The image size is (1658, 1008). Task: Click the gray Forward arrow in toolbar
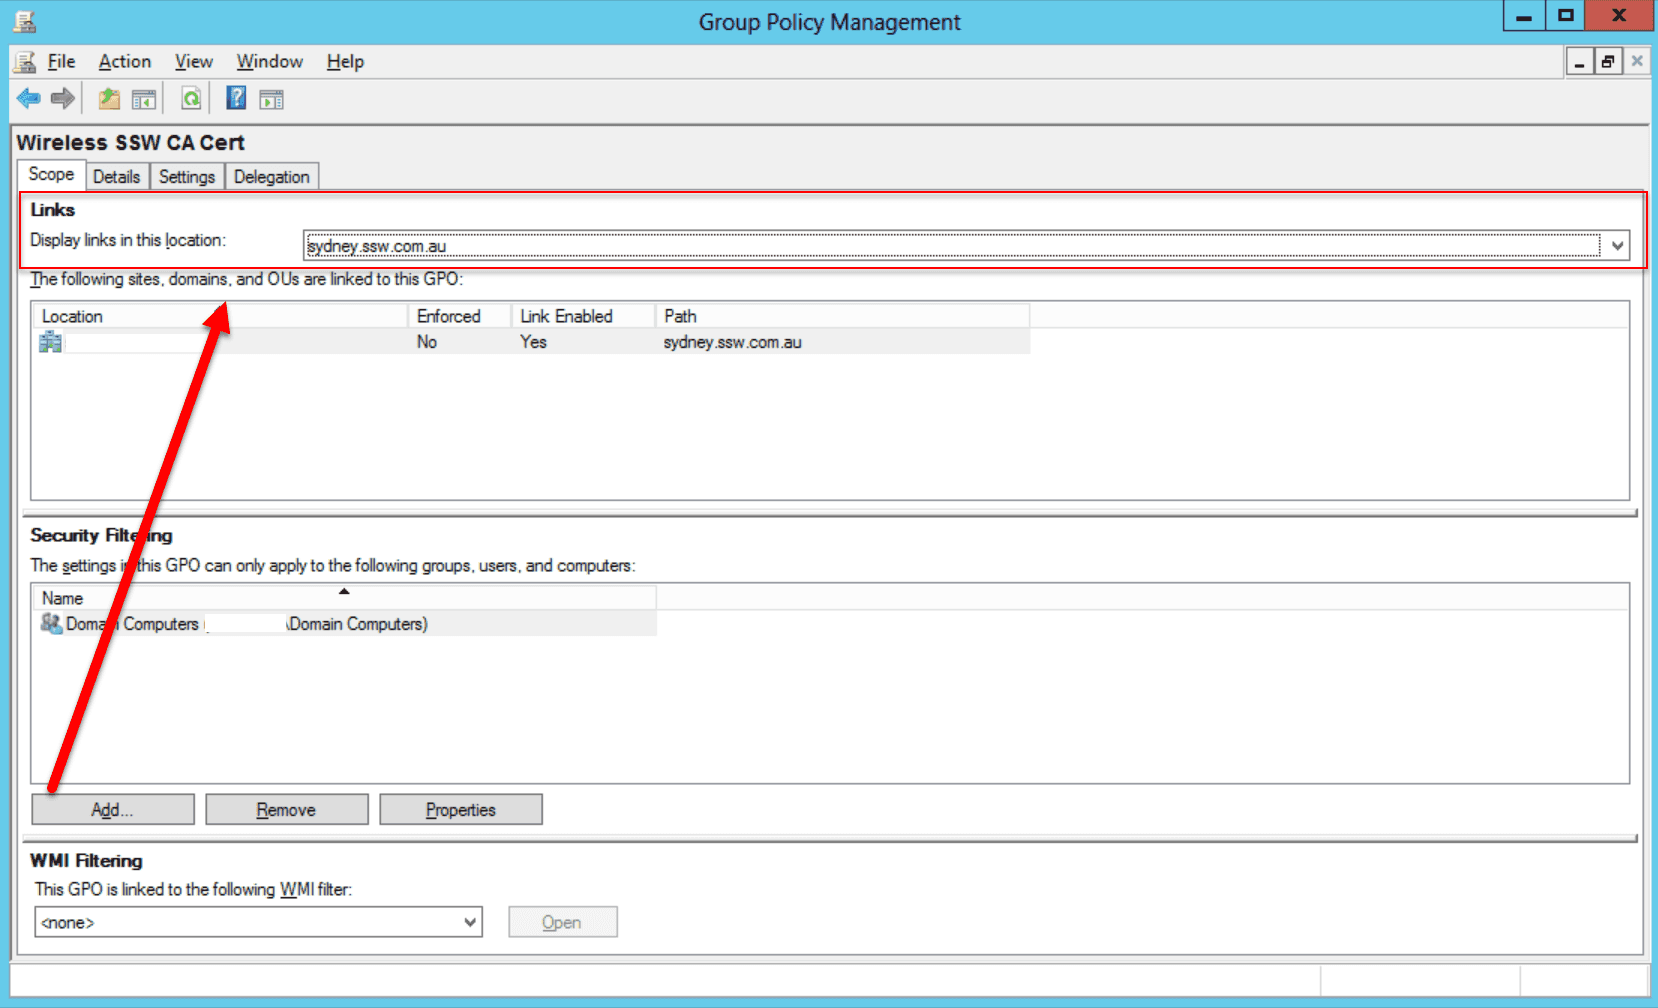pyautogui.click(x=63, y=98)
